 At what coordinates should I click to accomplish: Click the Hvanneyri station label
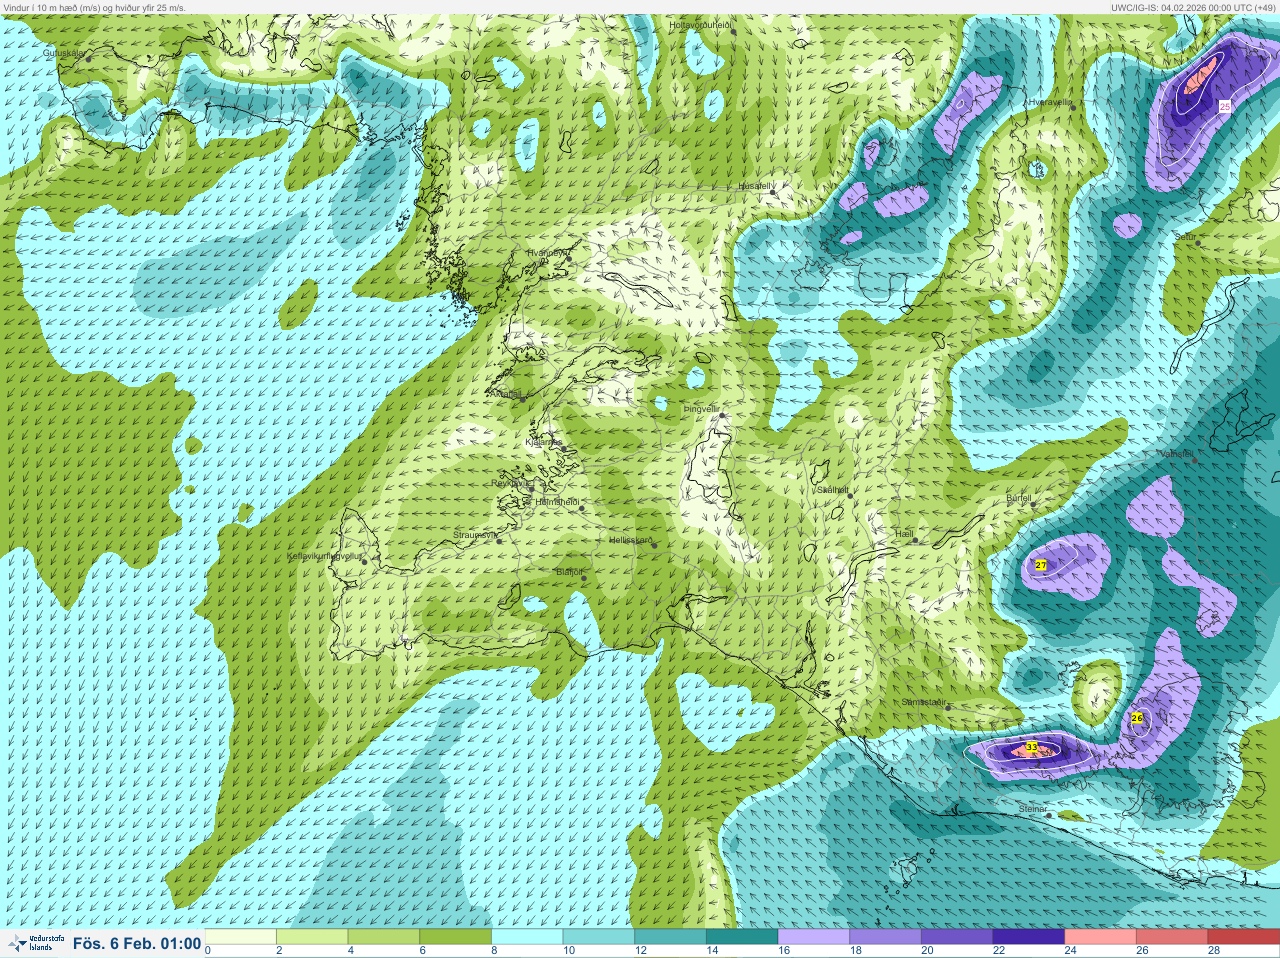click(547, 252)
